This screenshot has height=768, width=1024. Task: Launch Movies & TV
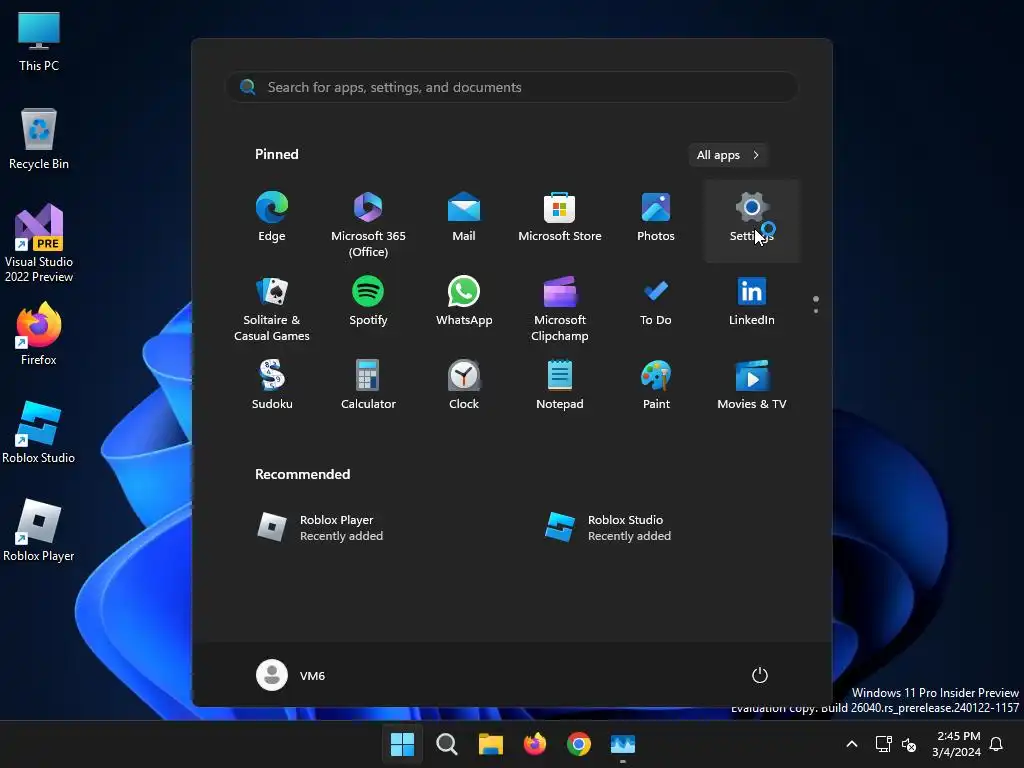[752, 385]
